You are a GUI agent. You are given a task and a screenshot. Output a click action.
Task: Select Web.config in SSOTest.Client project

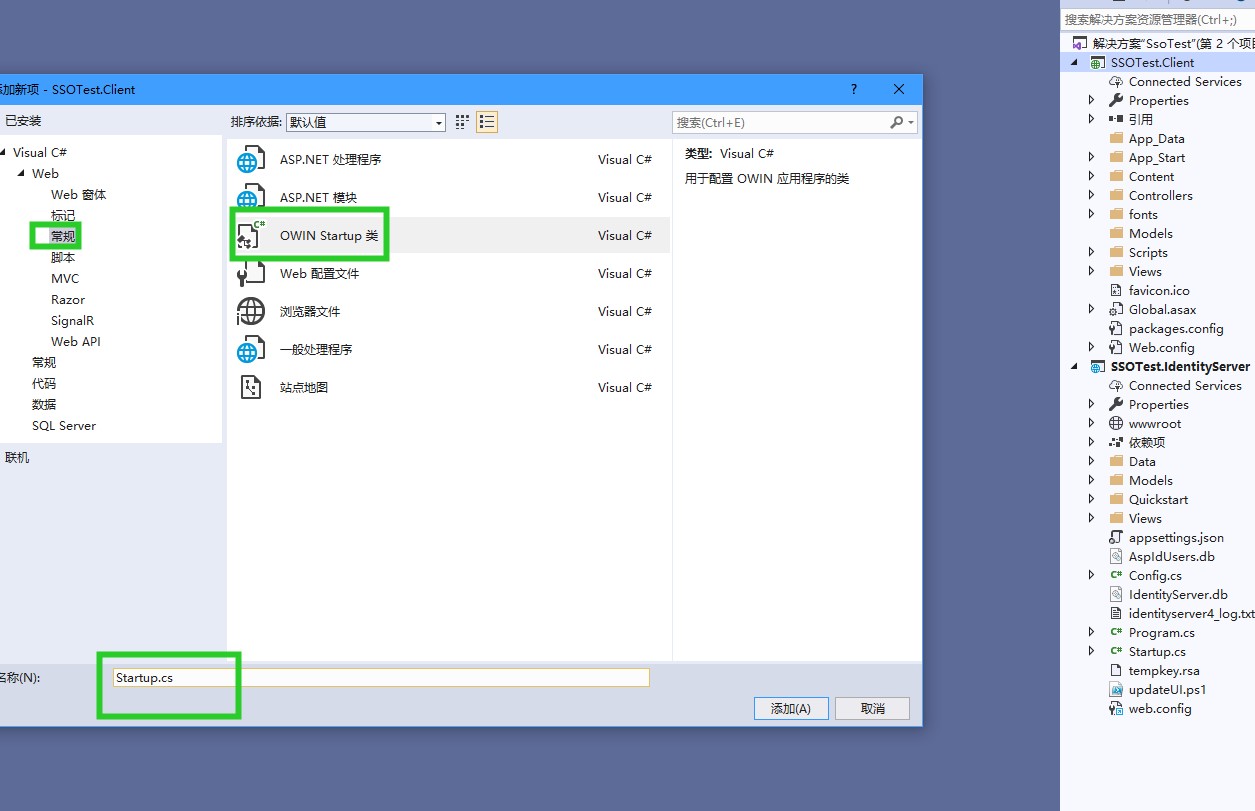tap(1161, 348)
